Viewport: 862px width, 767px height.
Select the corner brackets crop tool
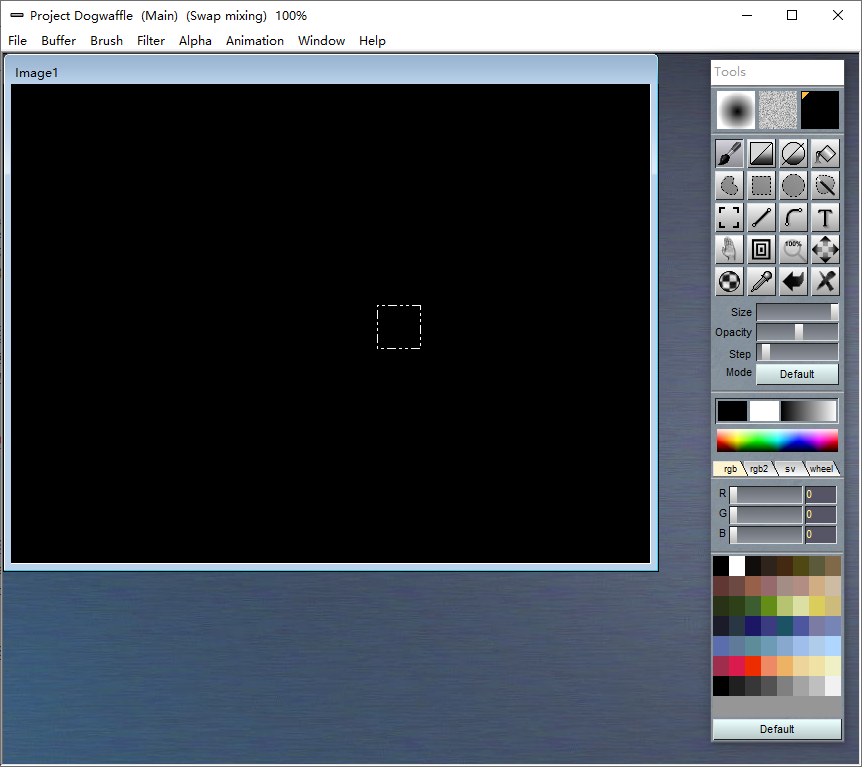[729, 218]
